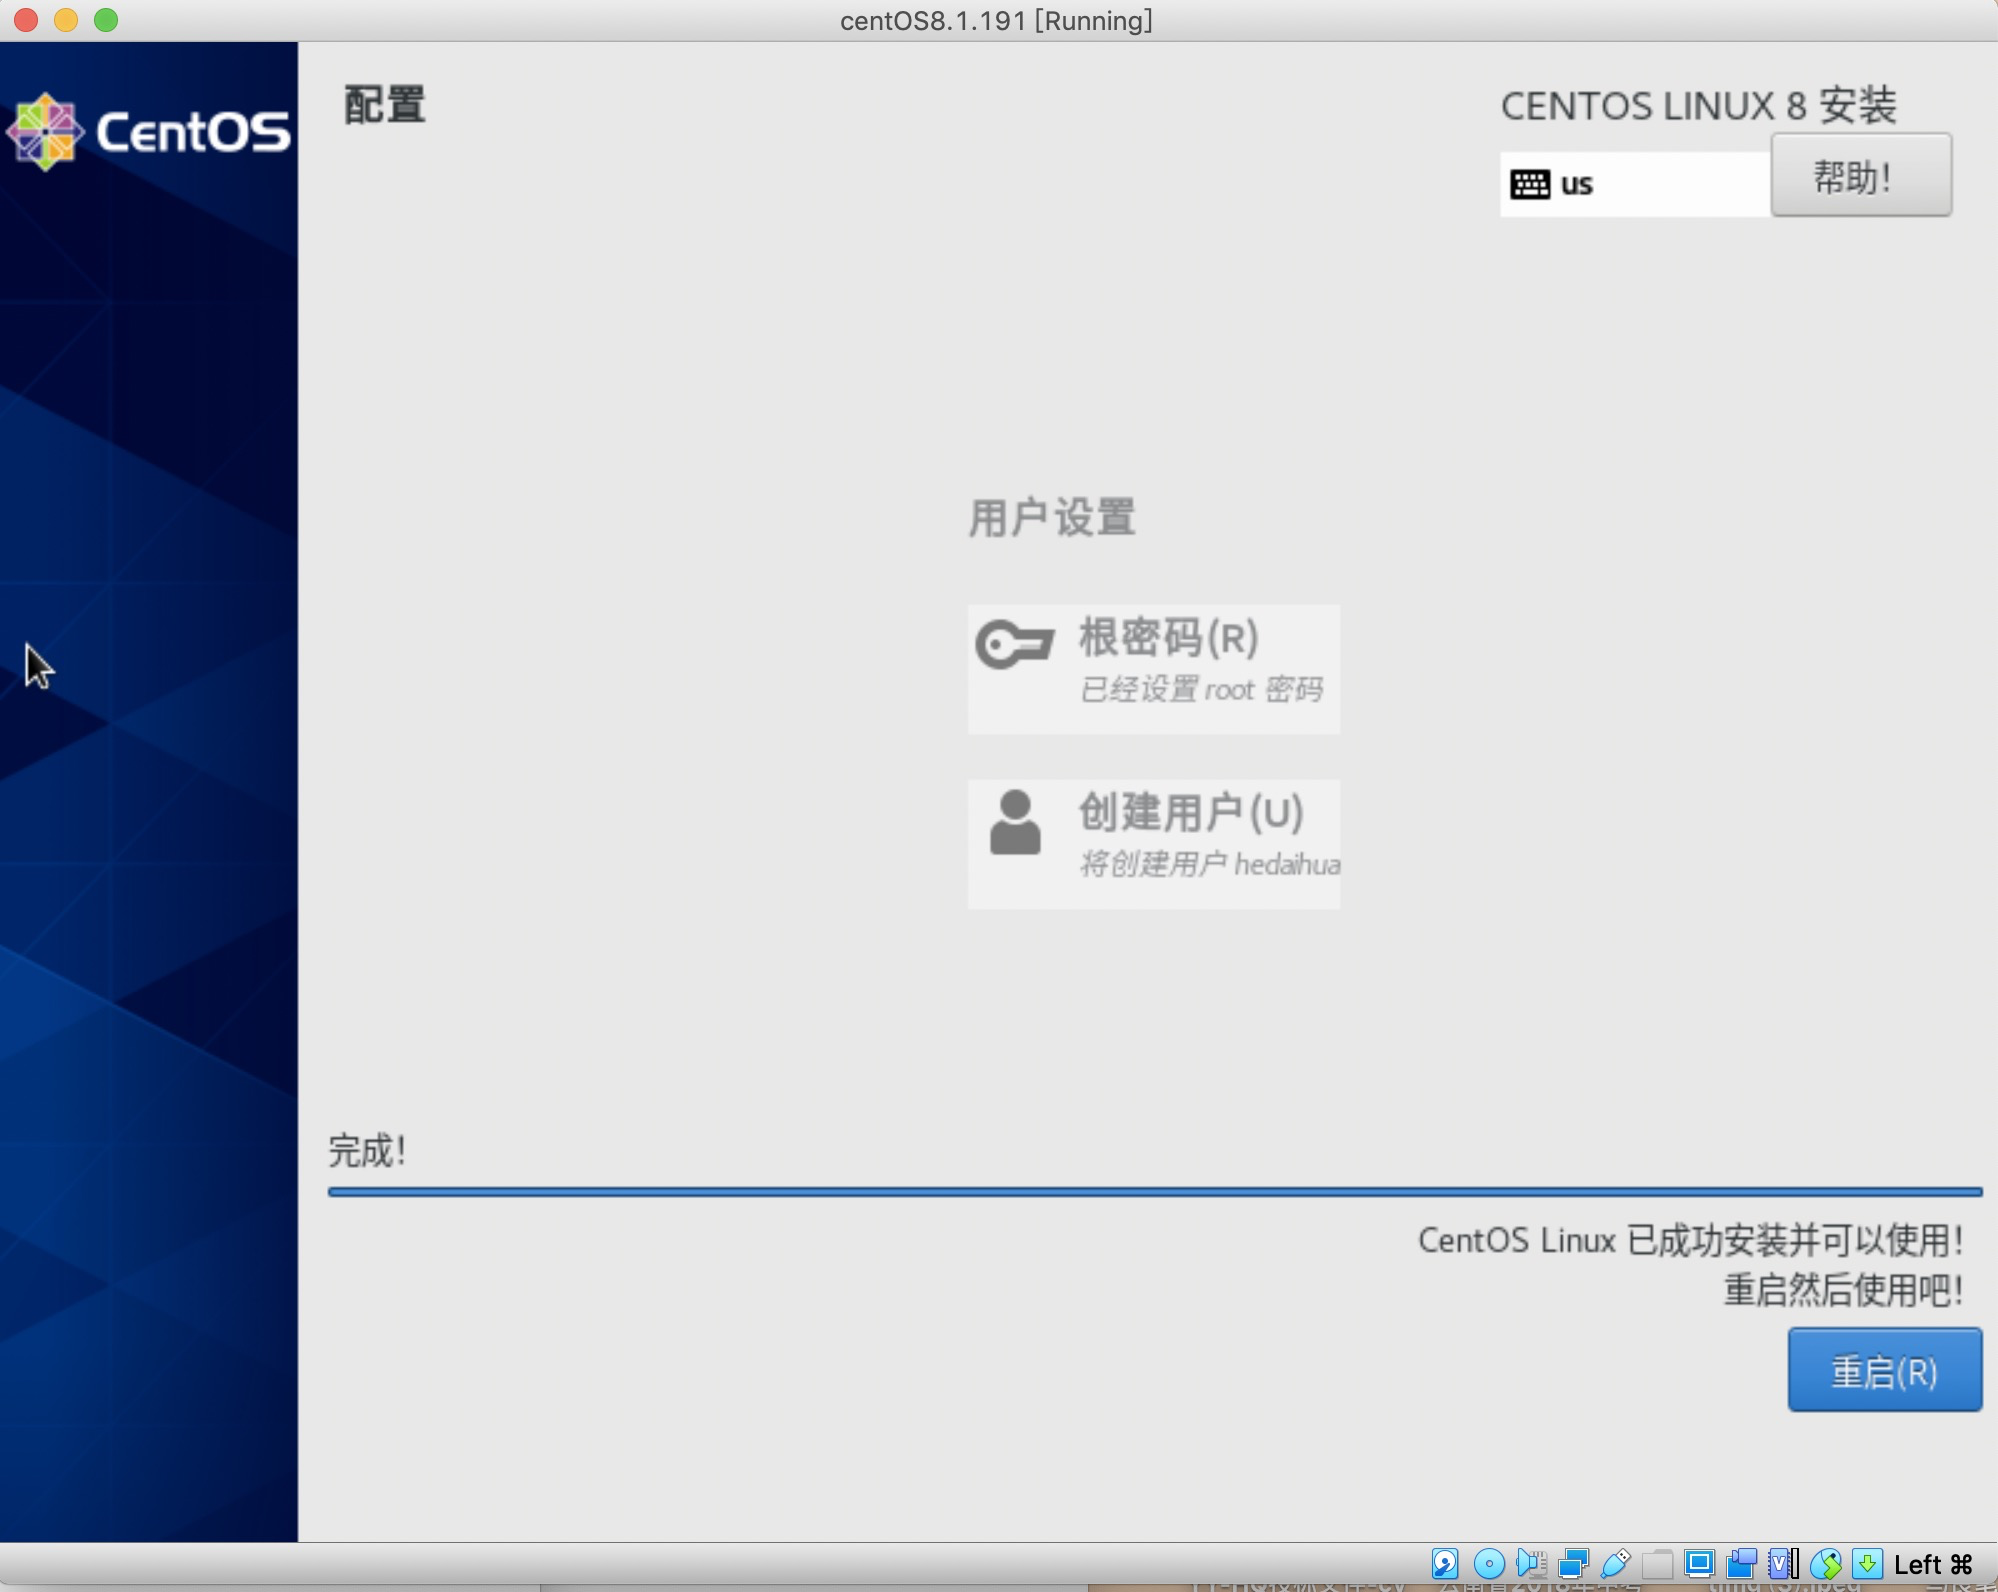Screen dimensions: 1998x1592
Task: Click the completed installation progress bar
Action: pos(1154,1191)
